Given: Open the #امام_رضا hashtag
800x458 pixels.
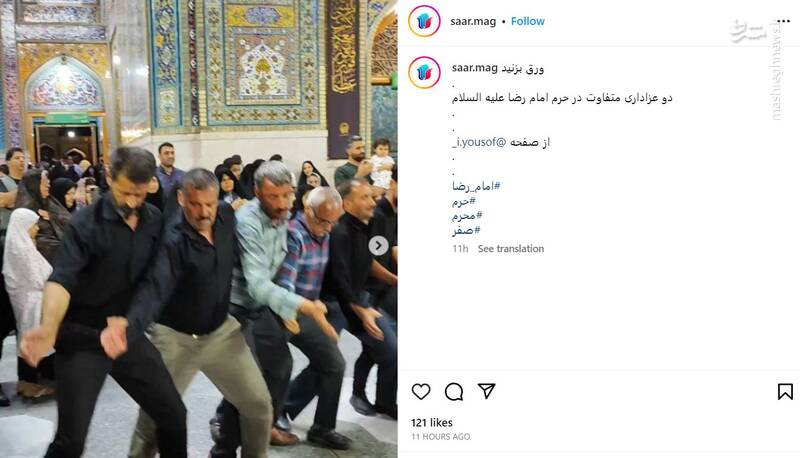Looking at the screenshot, I should tap(476, 186).
